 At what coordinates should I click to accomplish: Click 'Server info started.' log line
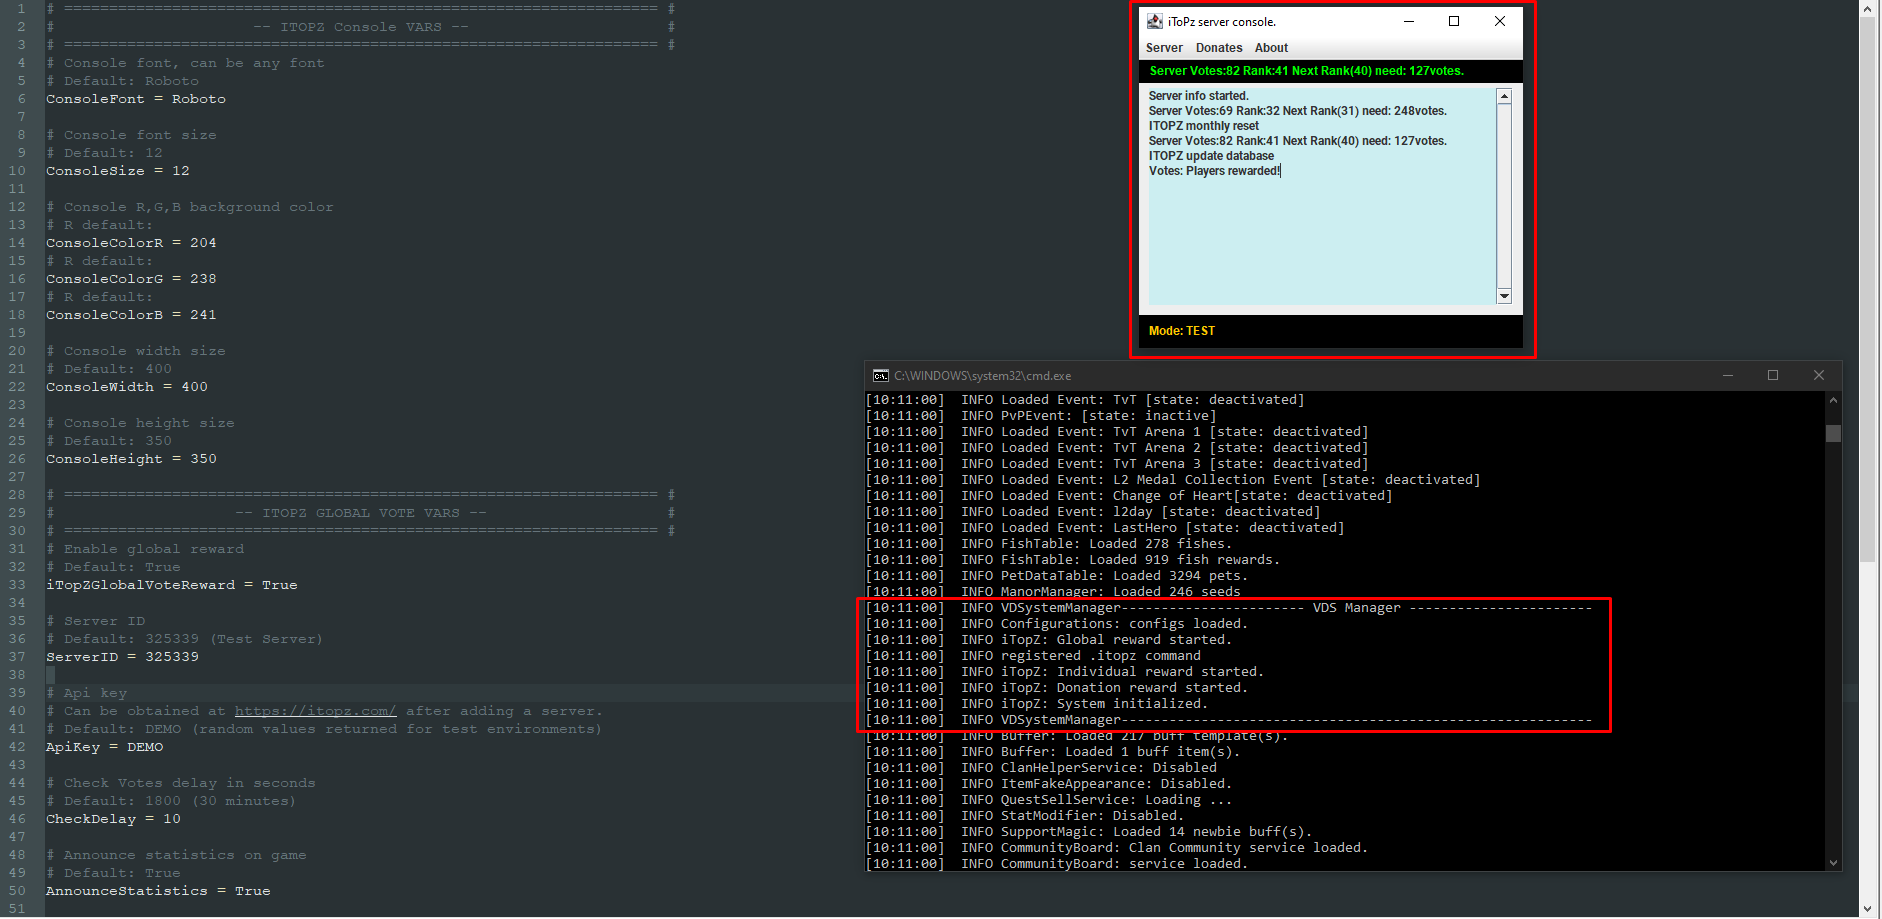click(x=1198, y=96)
